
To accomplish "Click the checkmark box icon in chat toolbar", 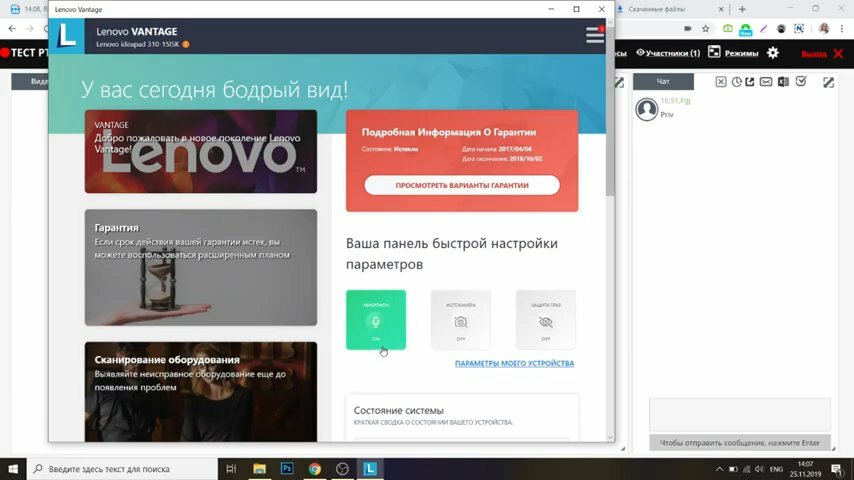I will pyautogui.click(x=801, y=81).
